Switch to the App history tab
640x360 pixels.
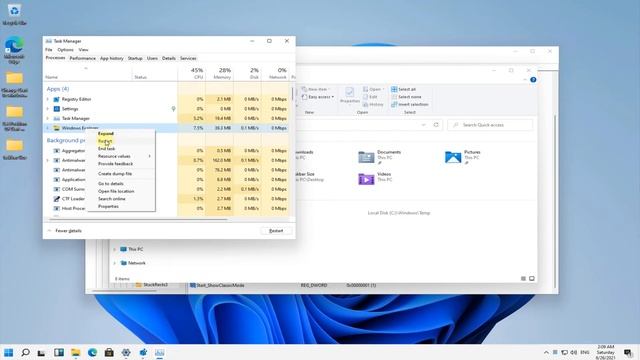click(111, 58)
